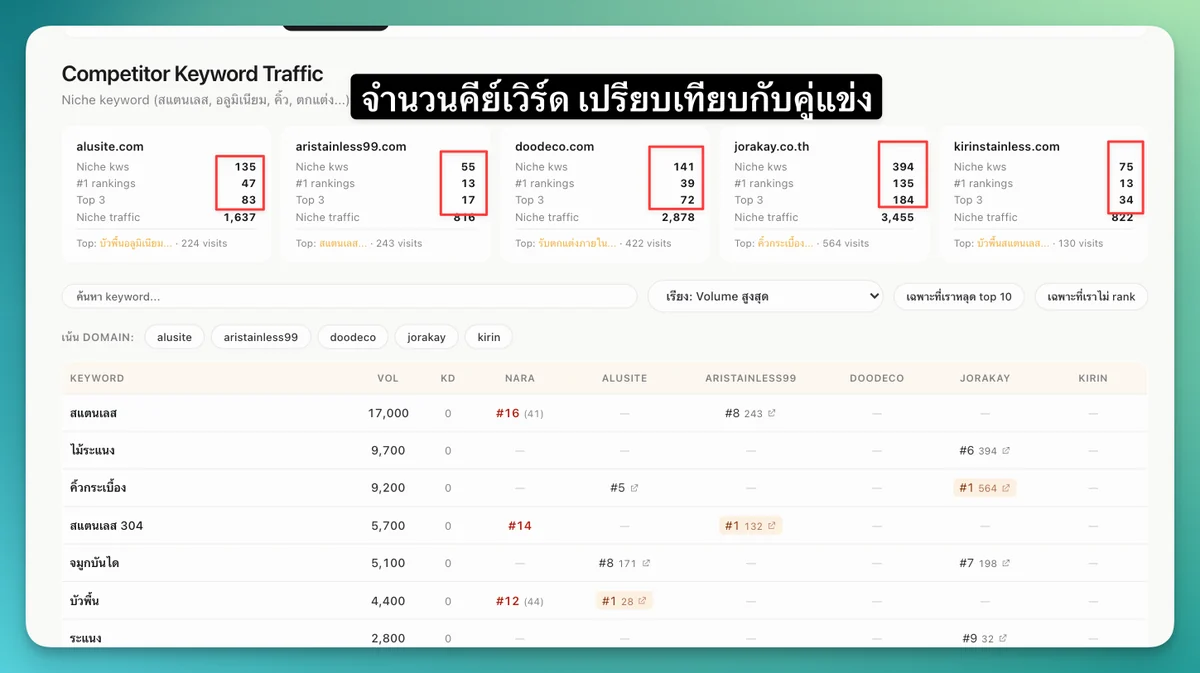Open external link icon in aristainless99 #1 132 badge
The height and width of the screenshot is (673, 1200).
(772, 526)
